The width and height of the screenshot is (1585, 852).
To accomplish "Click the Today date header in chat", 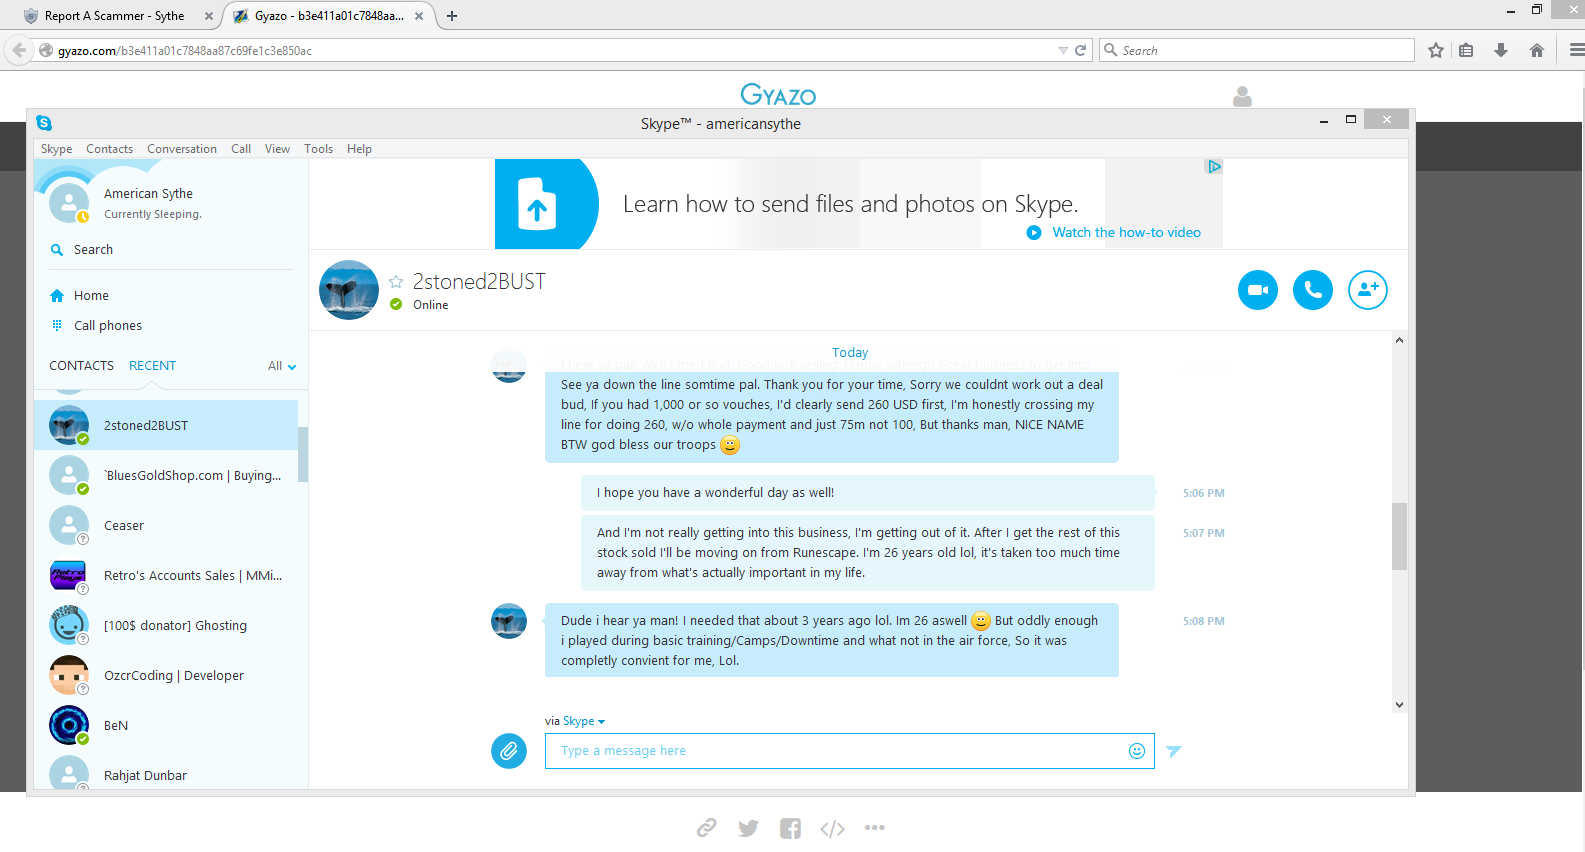I will click(x=850, y=353).
